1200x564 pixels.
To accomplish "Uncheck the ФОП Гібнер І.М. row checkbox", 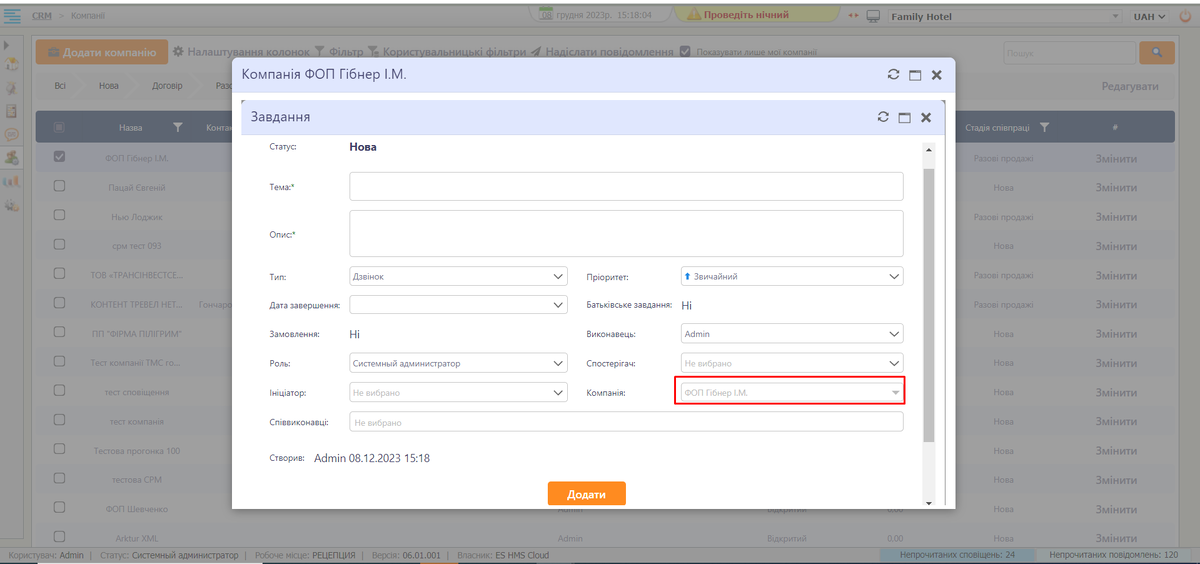I will click(x=59, y=157).
